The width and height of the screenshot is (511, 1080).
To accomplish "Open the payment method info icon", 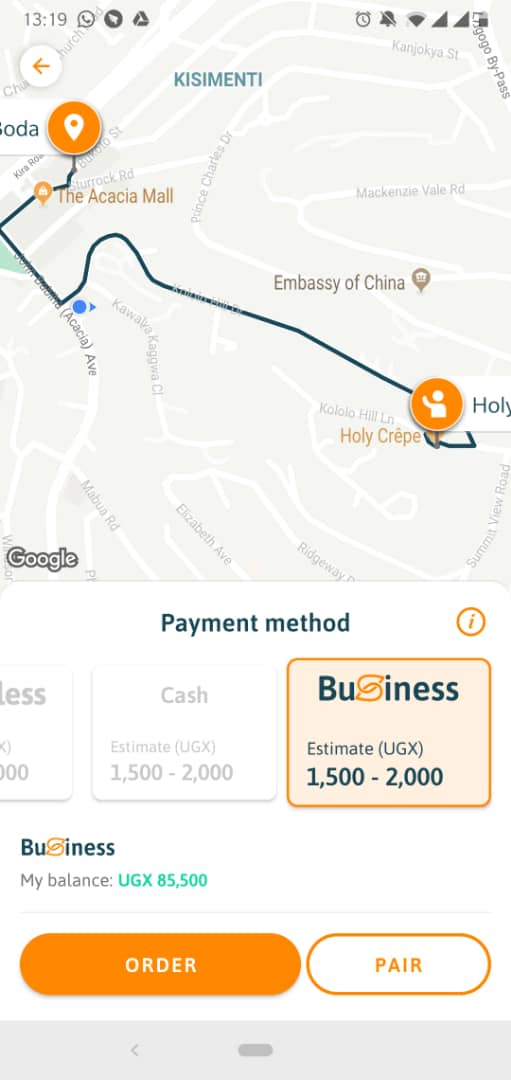I will (x=471, y=623).
